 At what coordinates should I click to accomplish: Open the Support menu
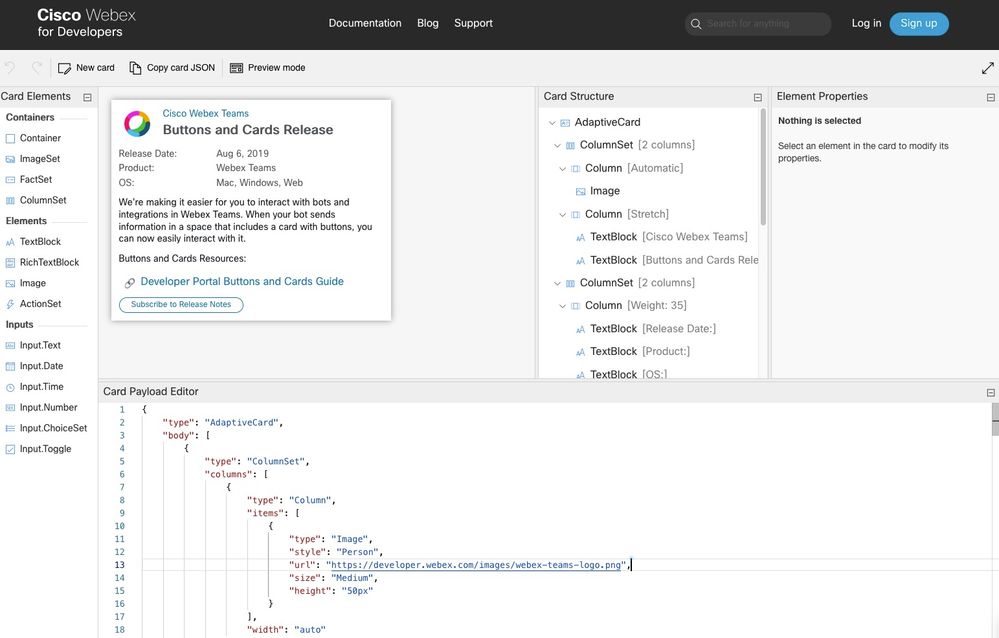pos(473,23)
